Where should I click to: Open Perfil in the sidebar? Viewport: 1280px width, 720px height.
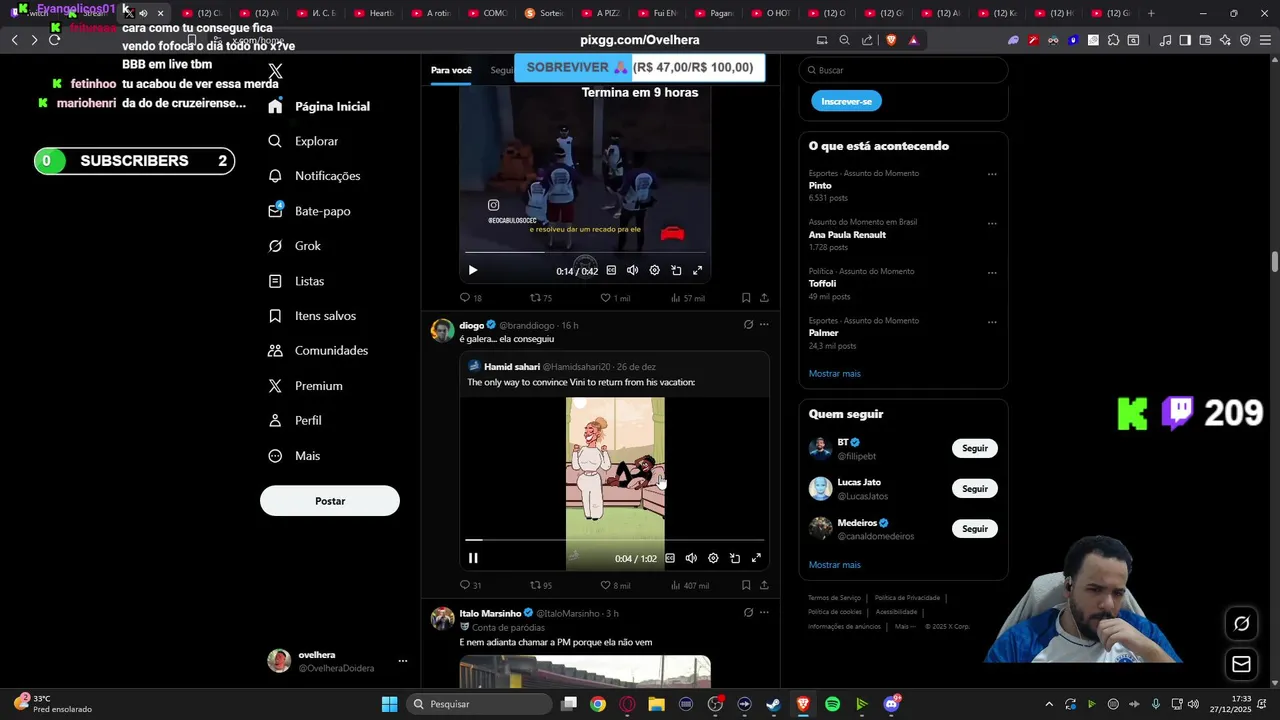(294, 421)
